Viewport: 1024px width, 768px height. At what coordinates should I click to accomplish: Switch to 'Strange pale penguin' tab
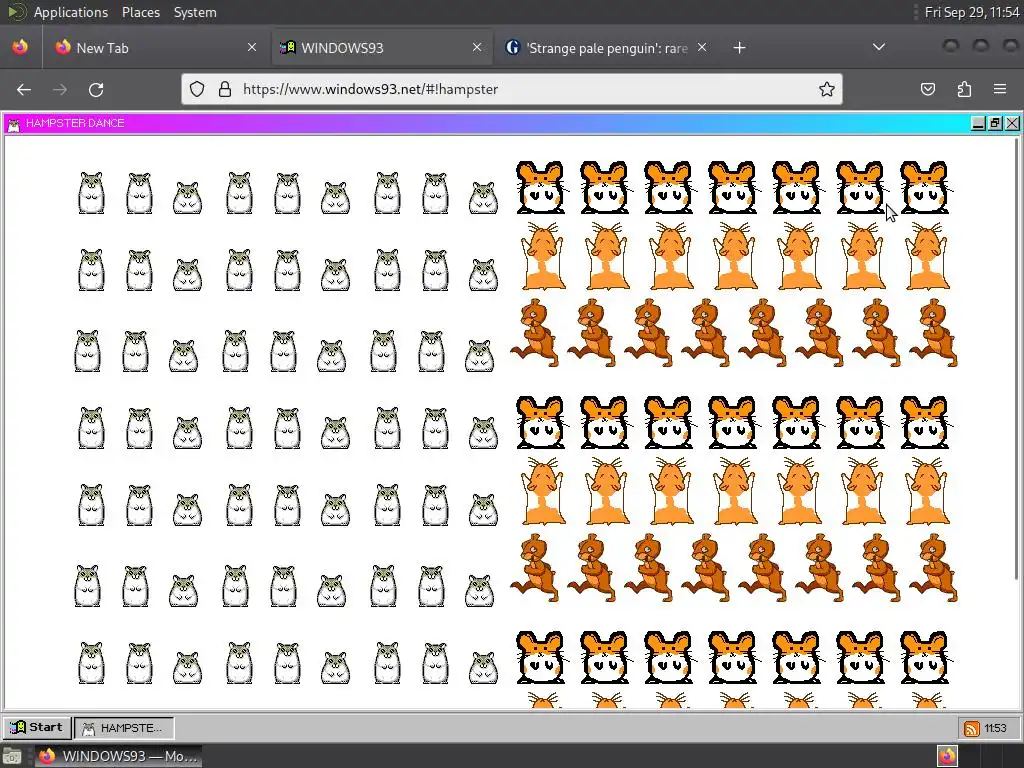[x=606, y=47]
